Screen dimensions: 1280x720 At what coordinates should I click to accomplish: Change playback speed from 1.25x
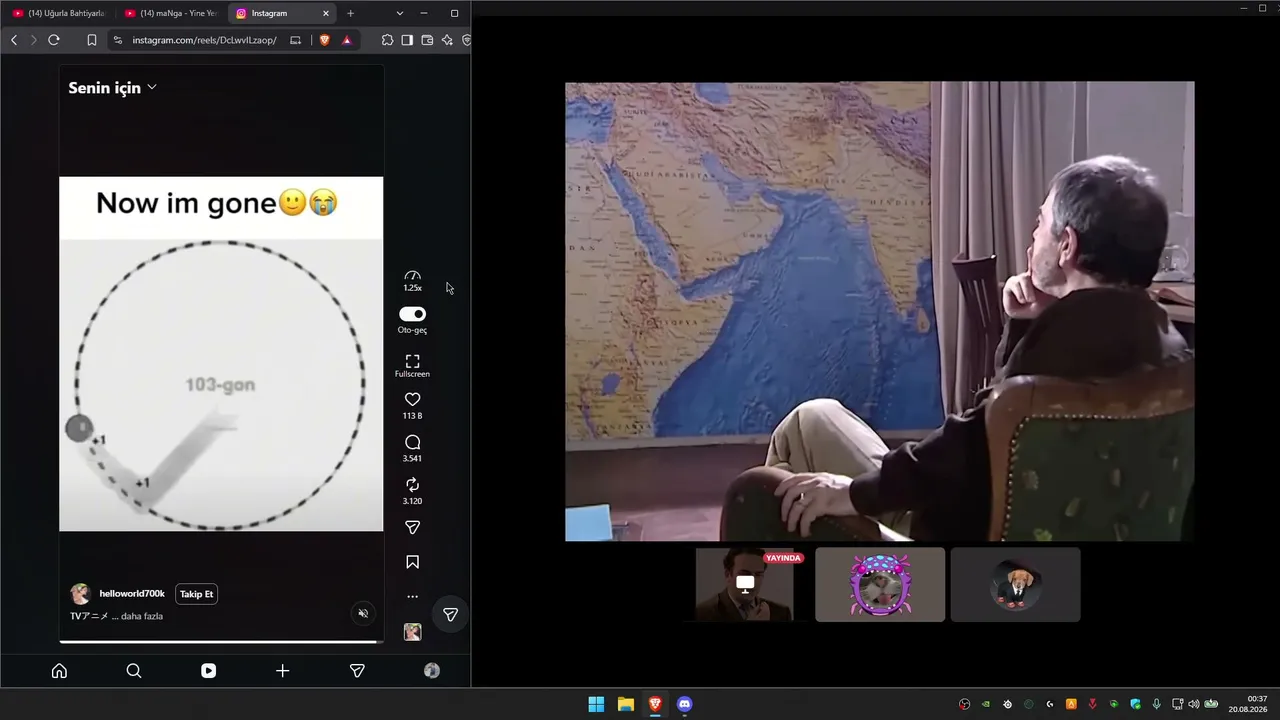(x=412, y=280)
